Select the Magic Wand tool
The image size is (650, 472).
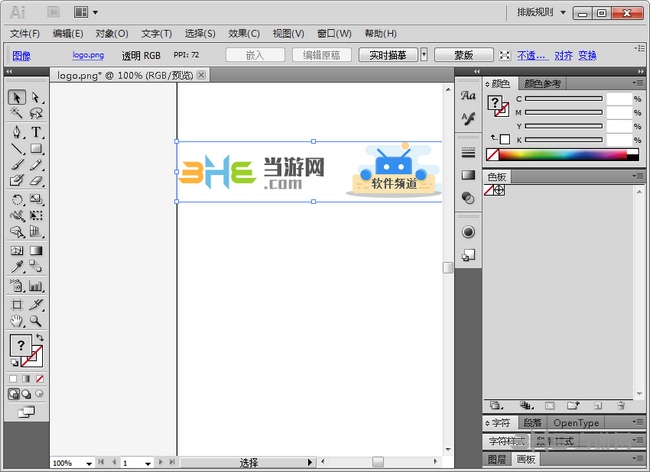pos(17,113)
